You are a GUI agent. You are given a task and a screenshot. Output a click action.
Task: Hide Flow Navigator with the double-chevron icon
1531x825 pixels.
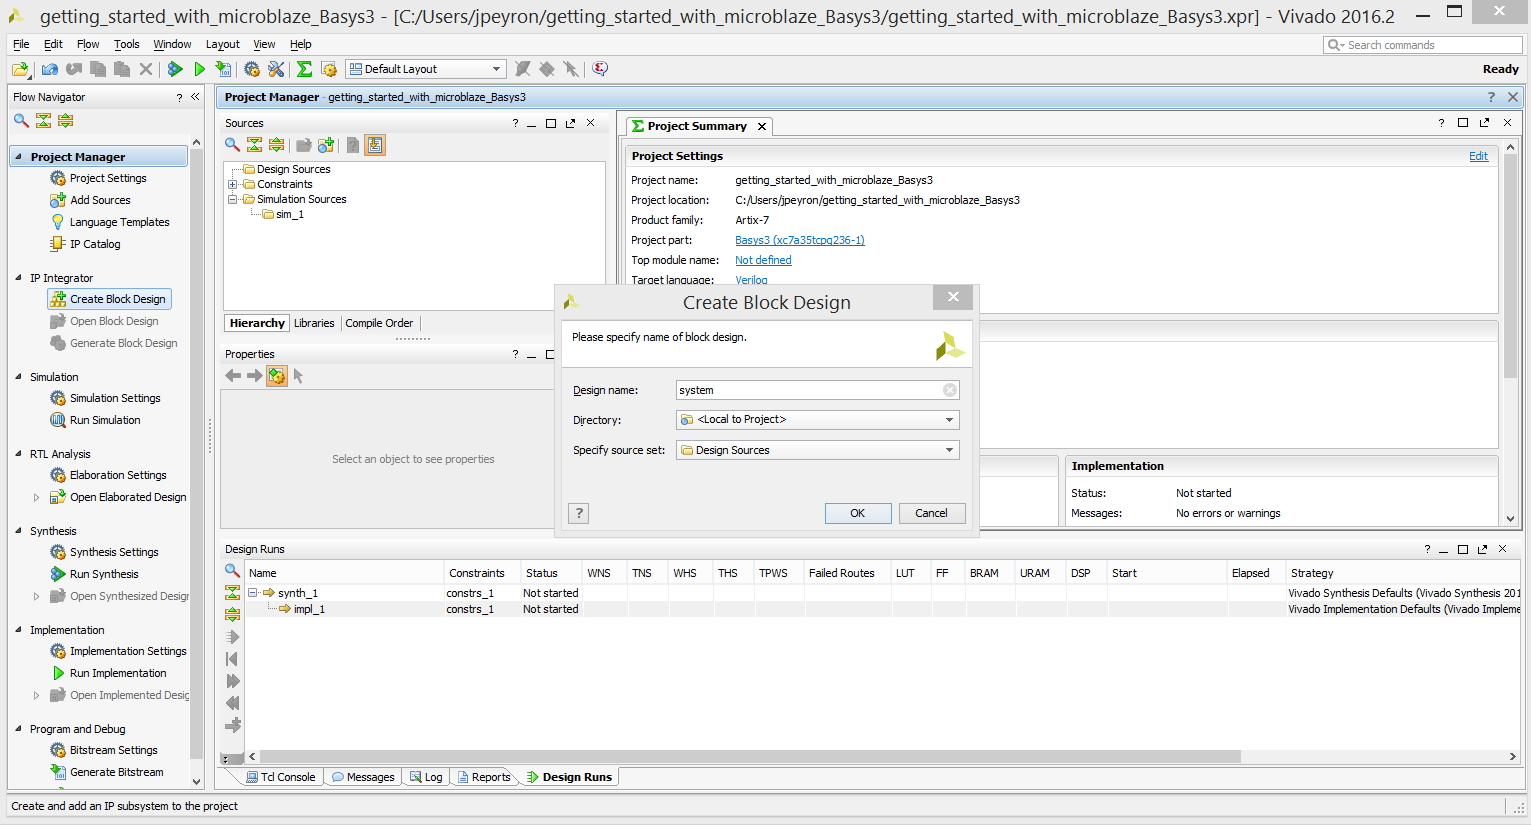click(195, 97)
